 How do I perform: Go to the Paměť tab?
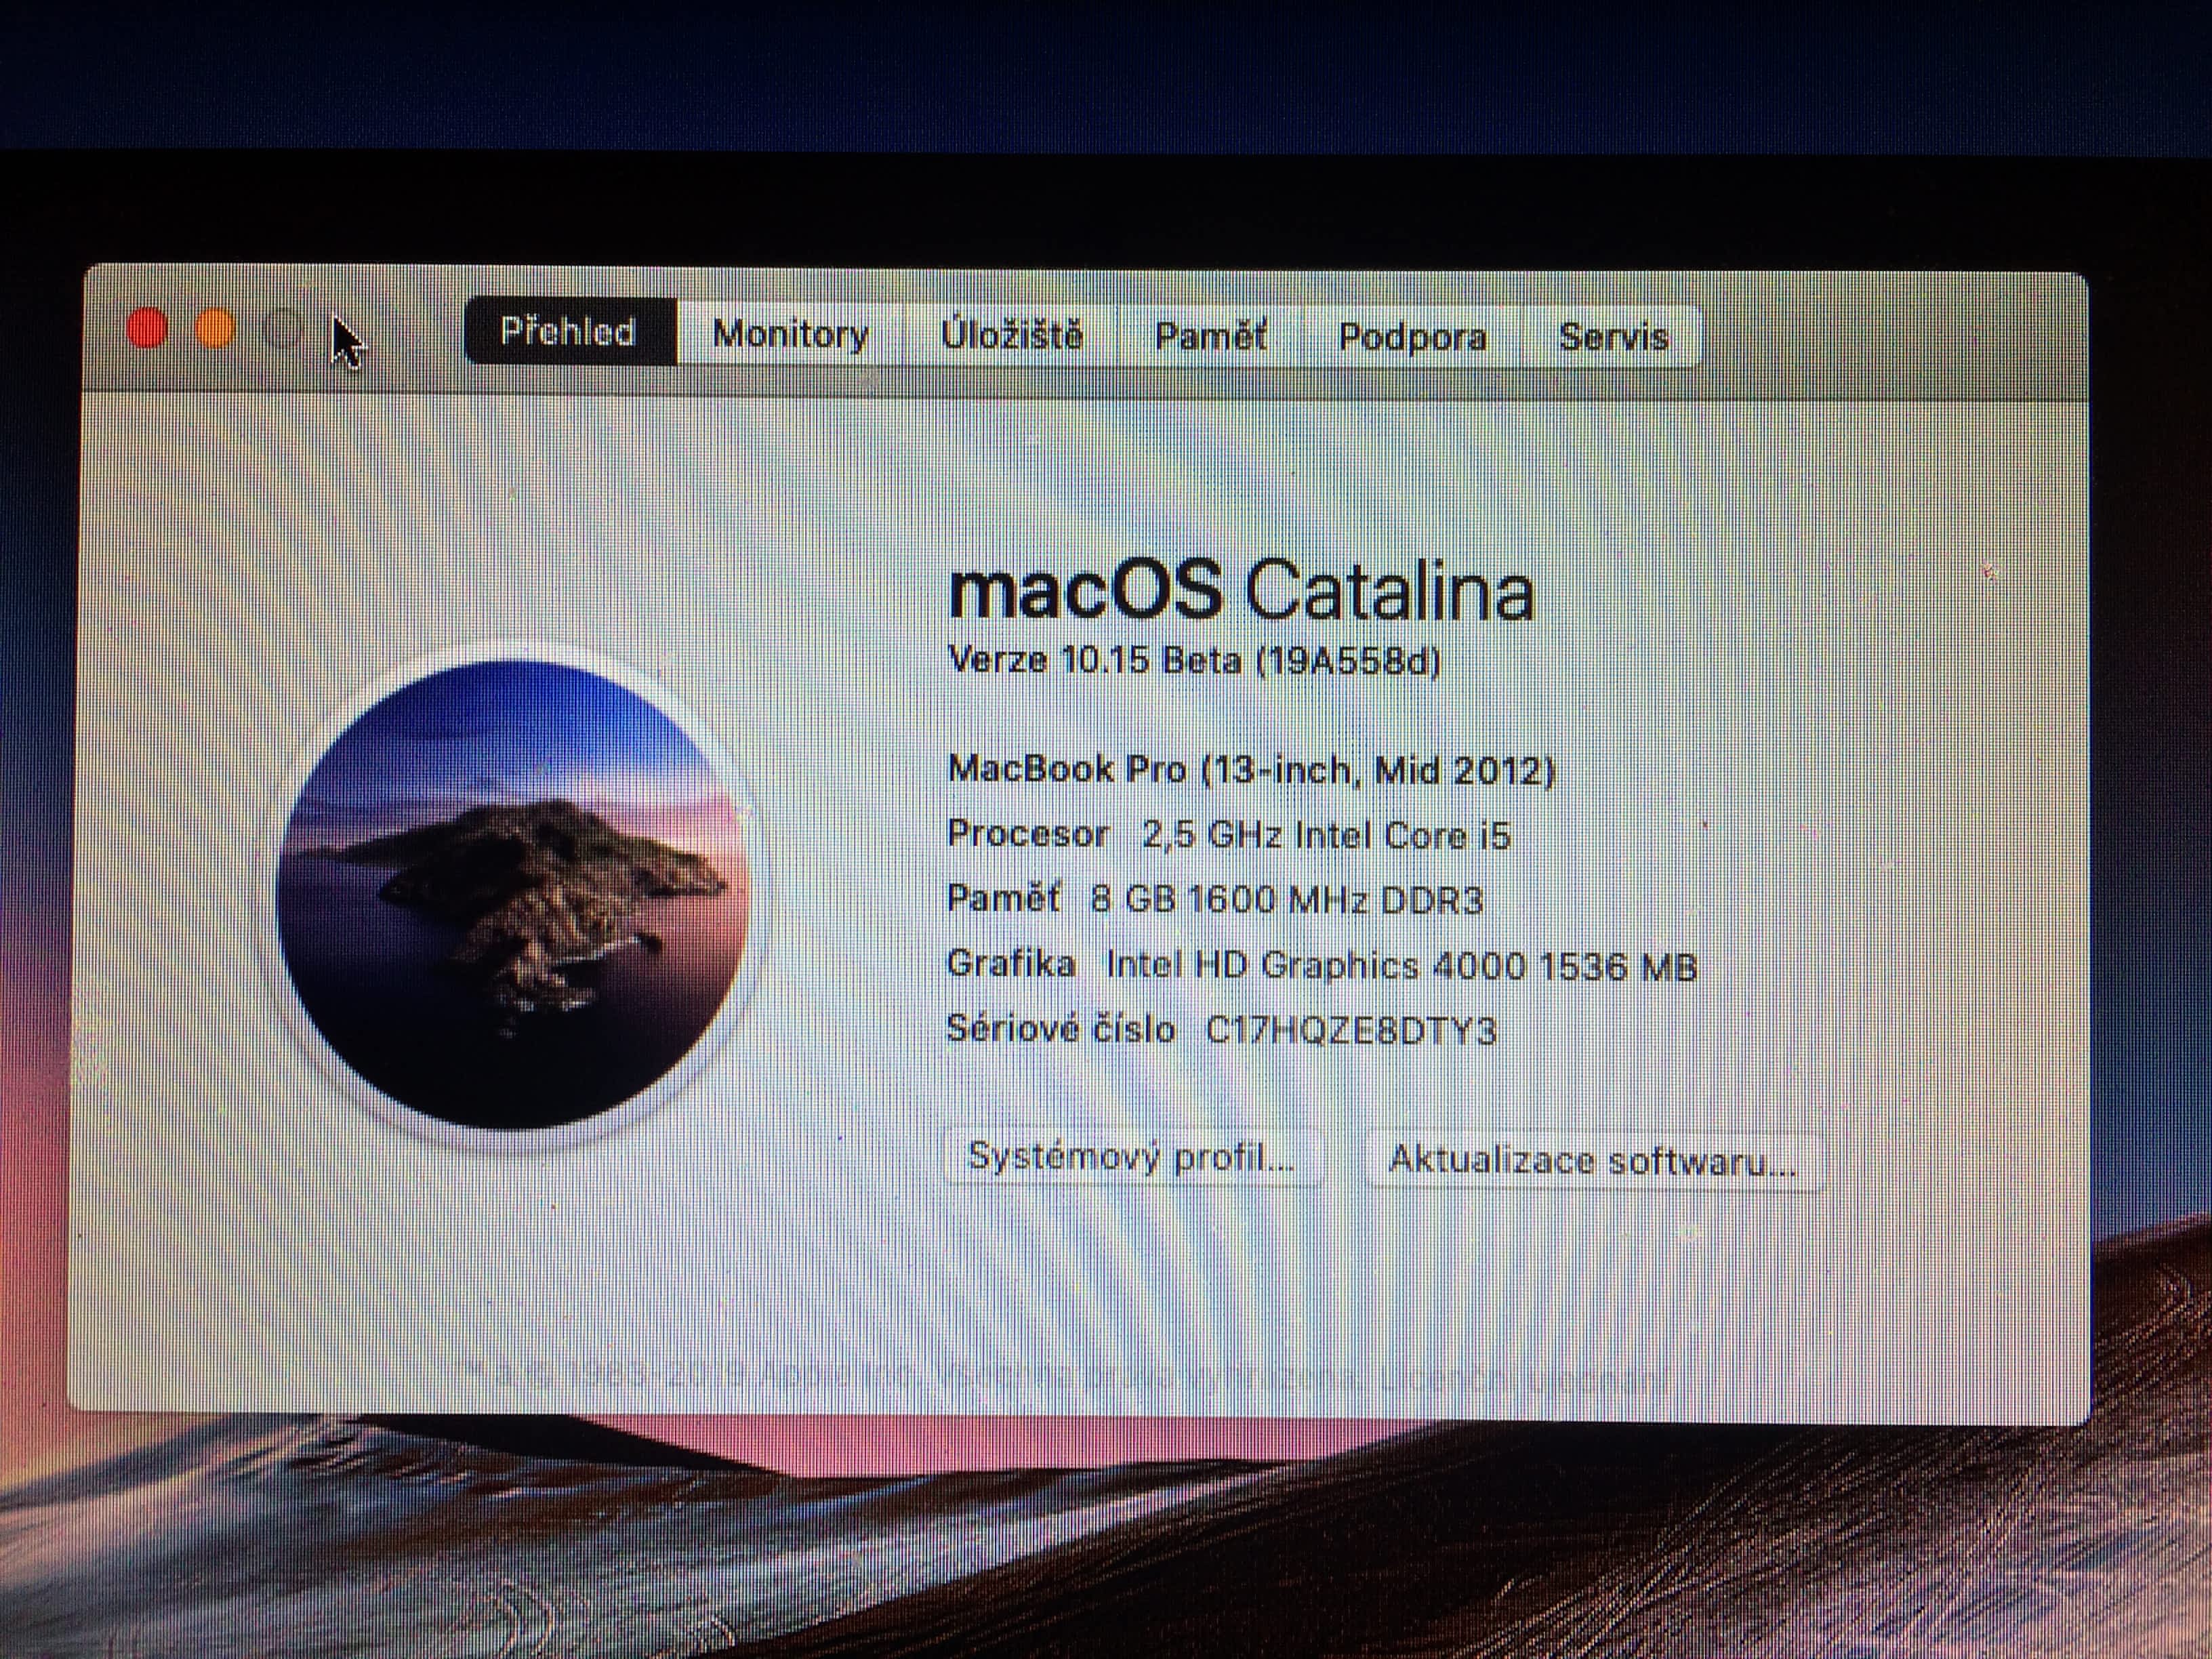click(x=1210, y=336)
